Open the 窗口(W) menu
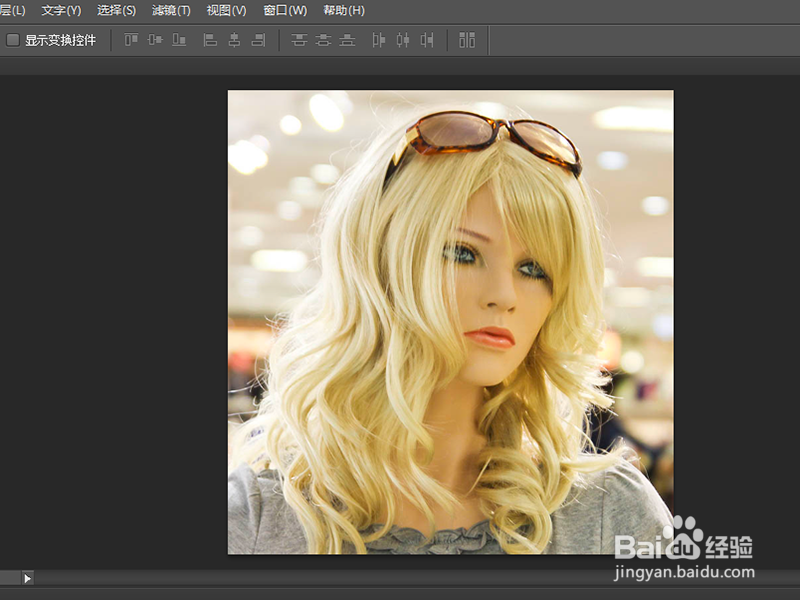 click(285, 10)
